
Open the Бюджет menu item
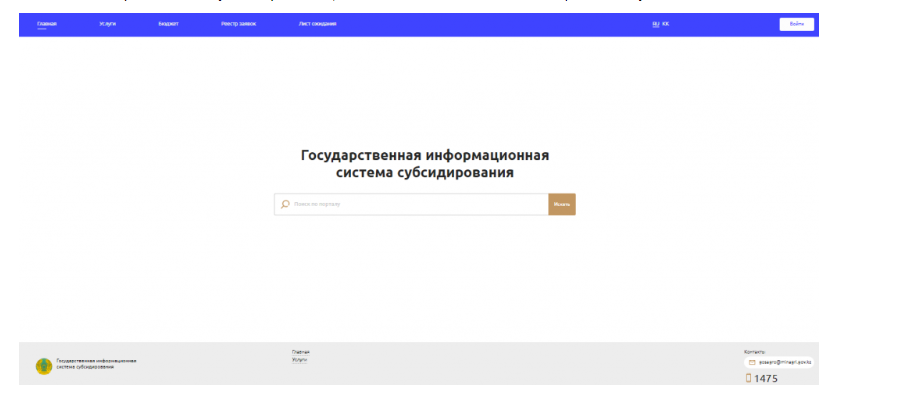(169, 24)
